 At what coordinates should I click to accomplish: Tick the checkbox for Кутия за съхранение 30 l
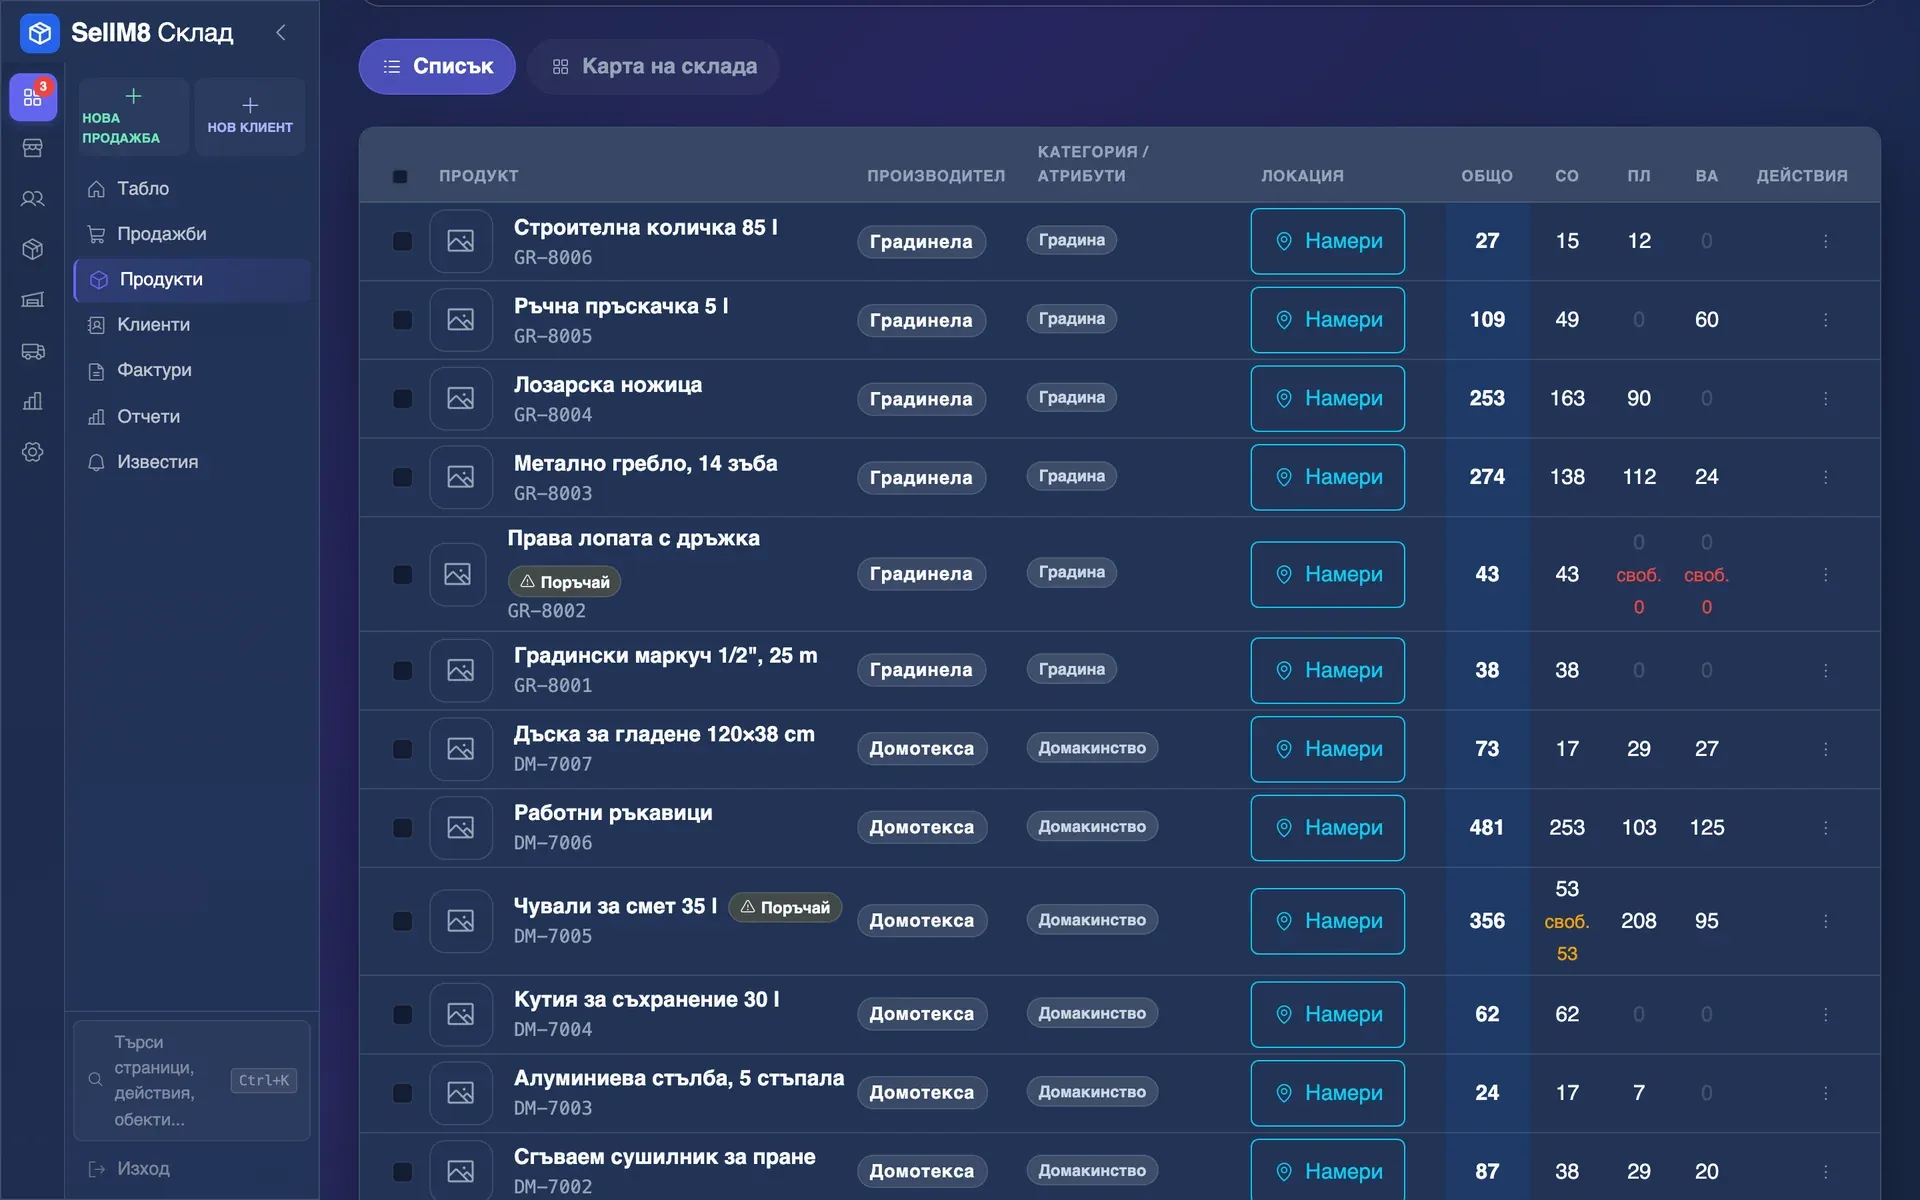coord(402,1014)
